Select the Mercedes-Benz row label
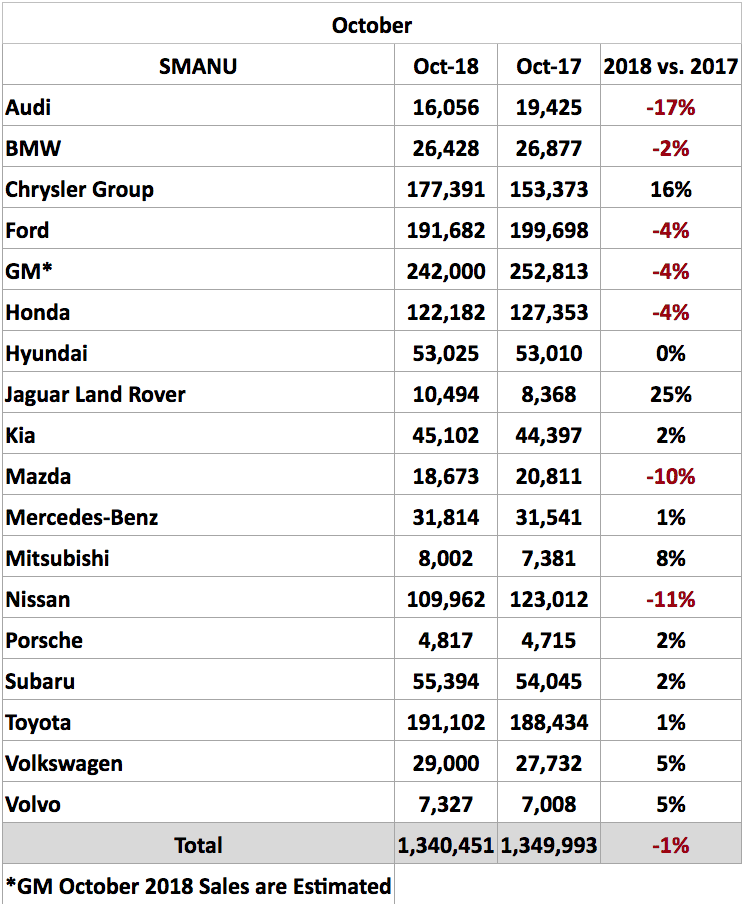This screenshot has width=745, height=907. (82, 517)
